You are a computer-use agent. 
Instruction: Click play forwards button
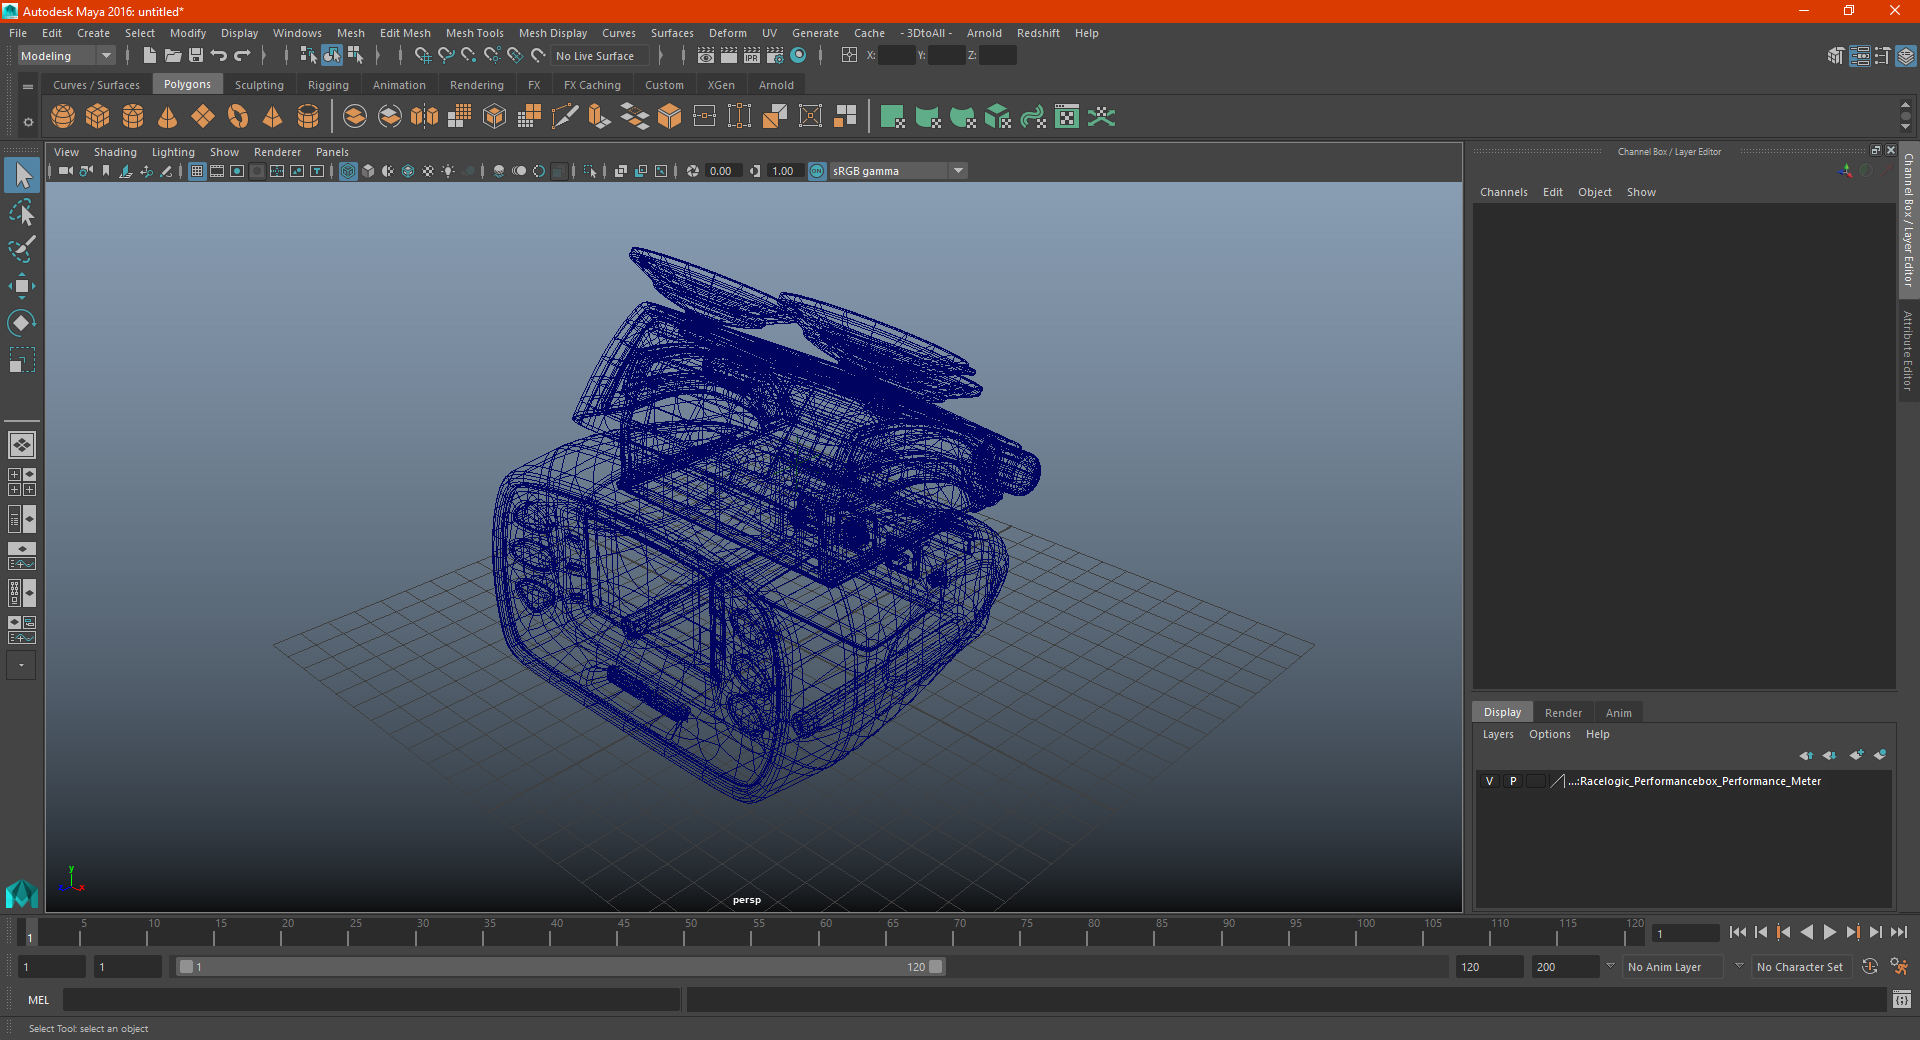[1829, 932]
